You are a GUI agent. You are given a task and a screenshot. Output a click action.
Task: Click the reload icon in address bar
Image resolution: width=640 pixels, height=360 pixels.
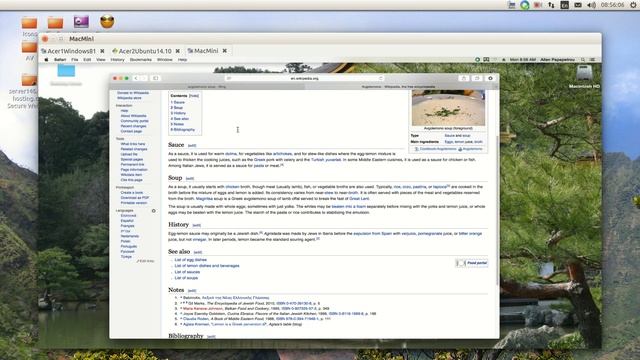(380, 78)
